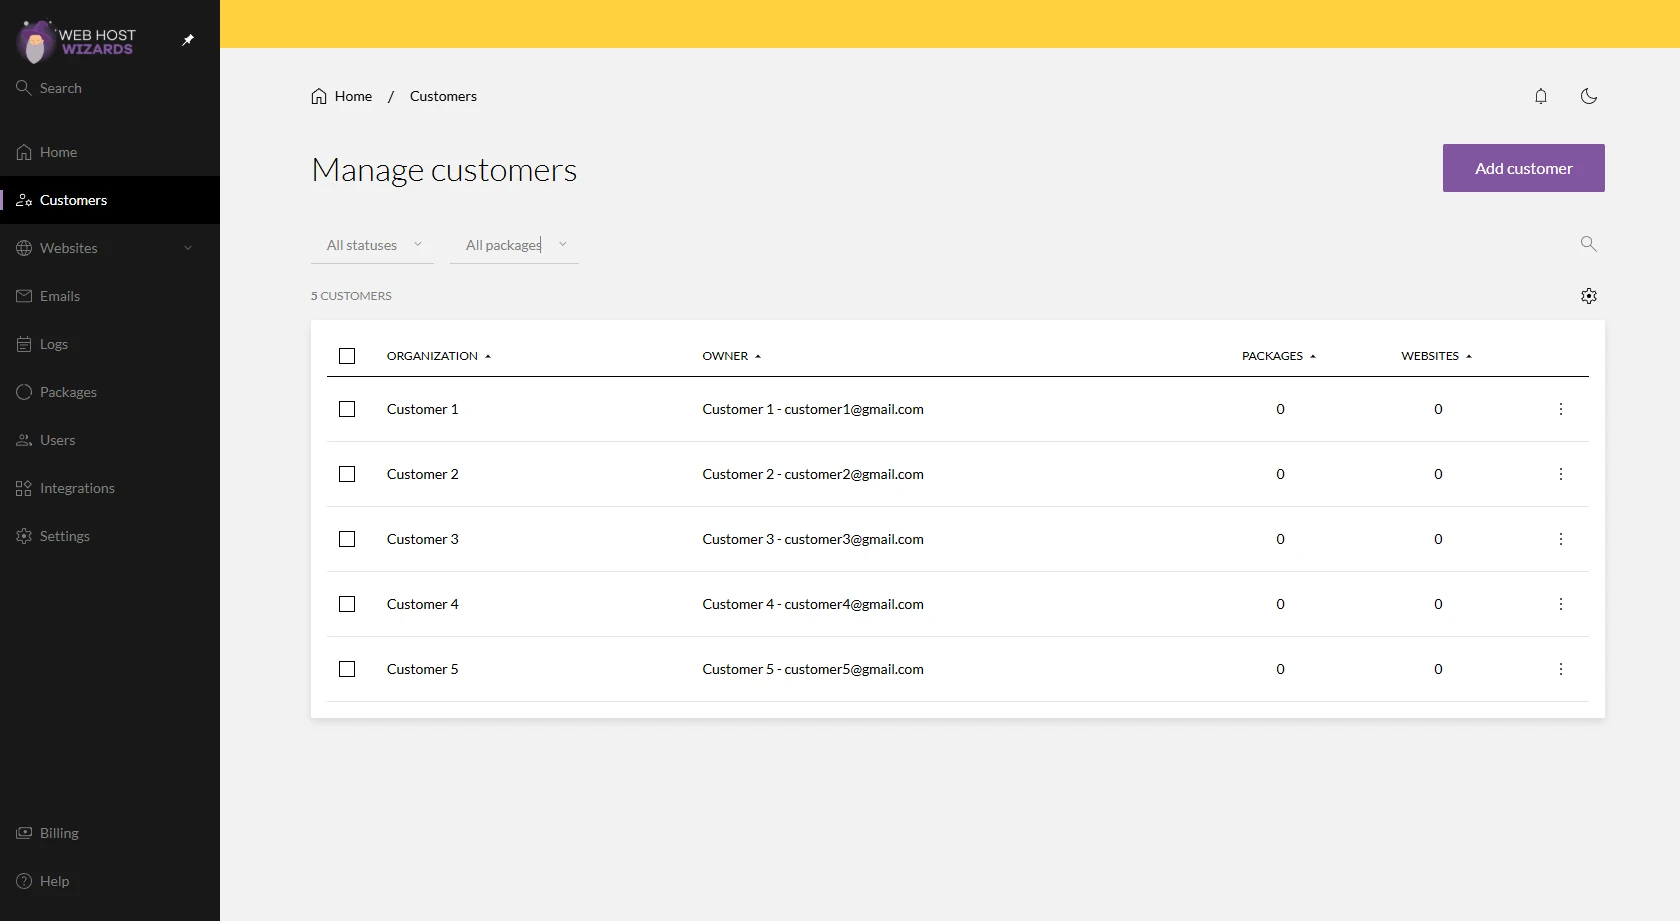Check the Customer 2 row checkbox
The width and height of the screenshot is (1680, 921).
coord(347,474)
